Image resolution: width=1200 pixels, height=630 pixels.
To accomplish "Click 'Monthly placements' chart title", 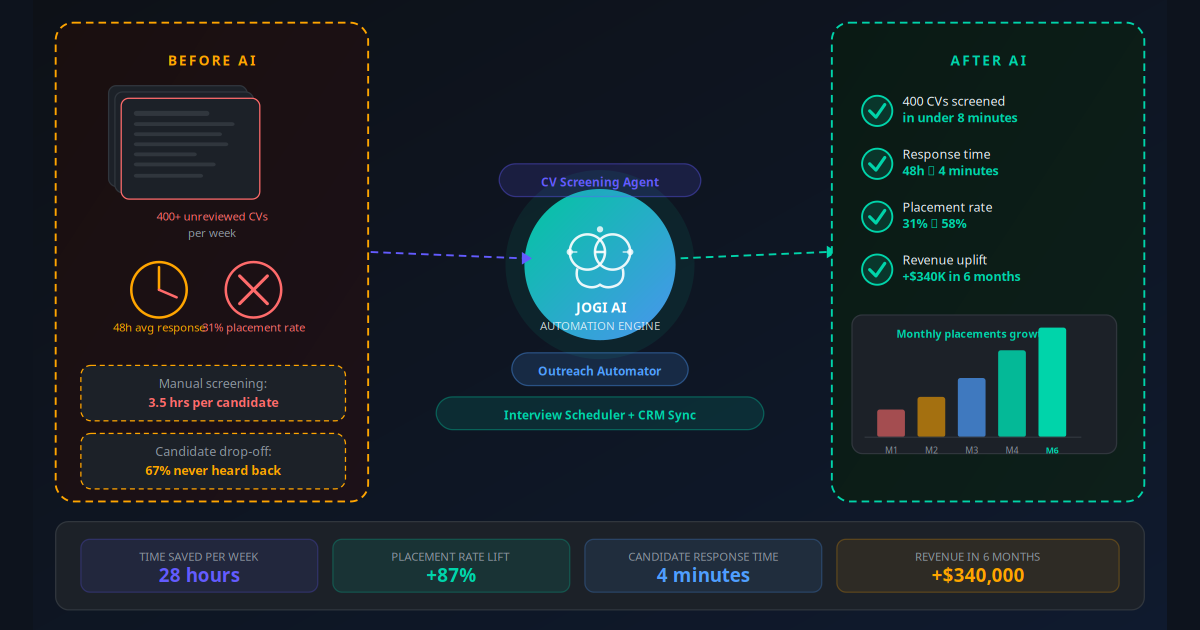I will pos(967,334).
